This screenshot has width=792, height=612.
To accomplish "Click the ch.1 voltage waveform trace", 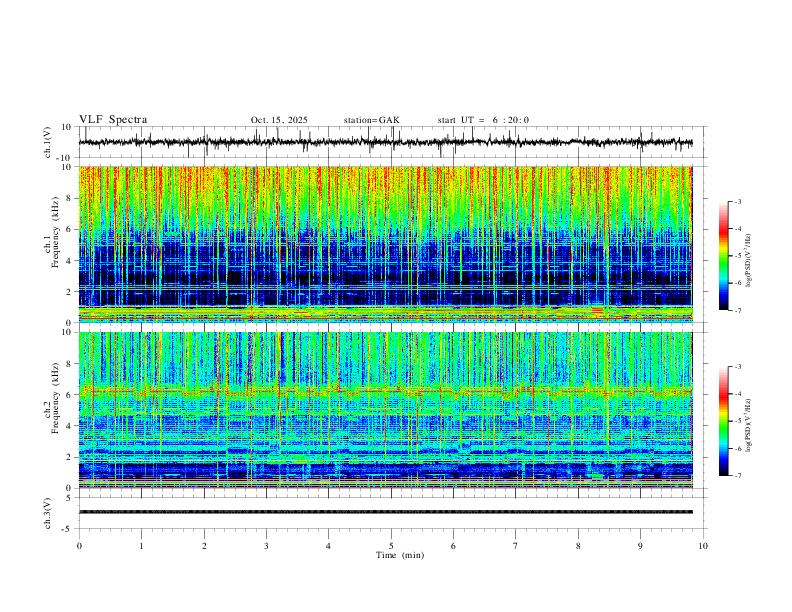I will 385,142.
